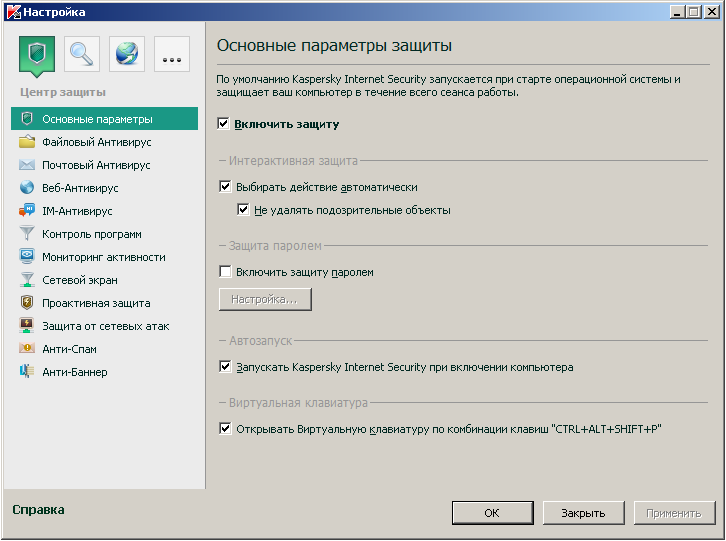Select Основные параметры in sidebar
The height and width of the screenshot is (541, 726).
105,119
